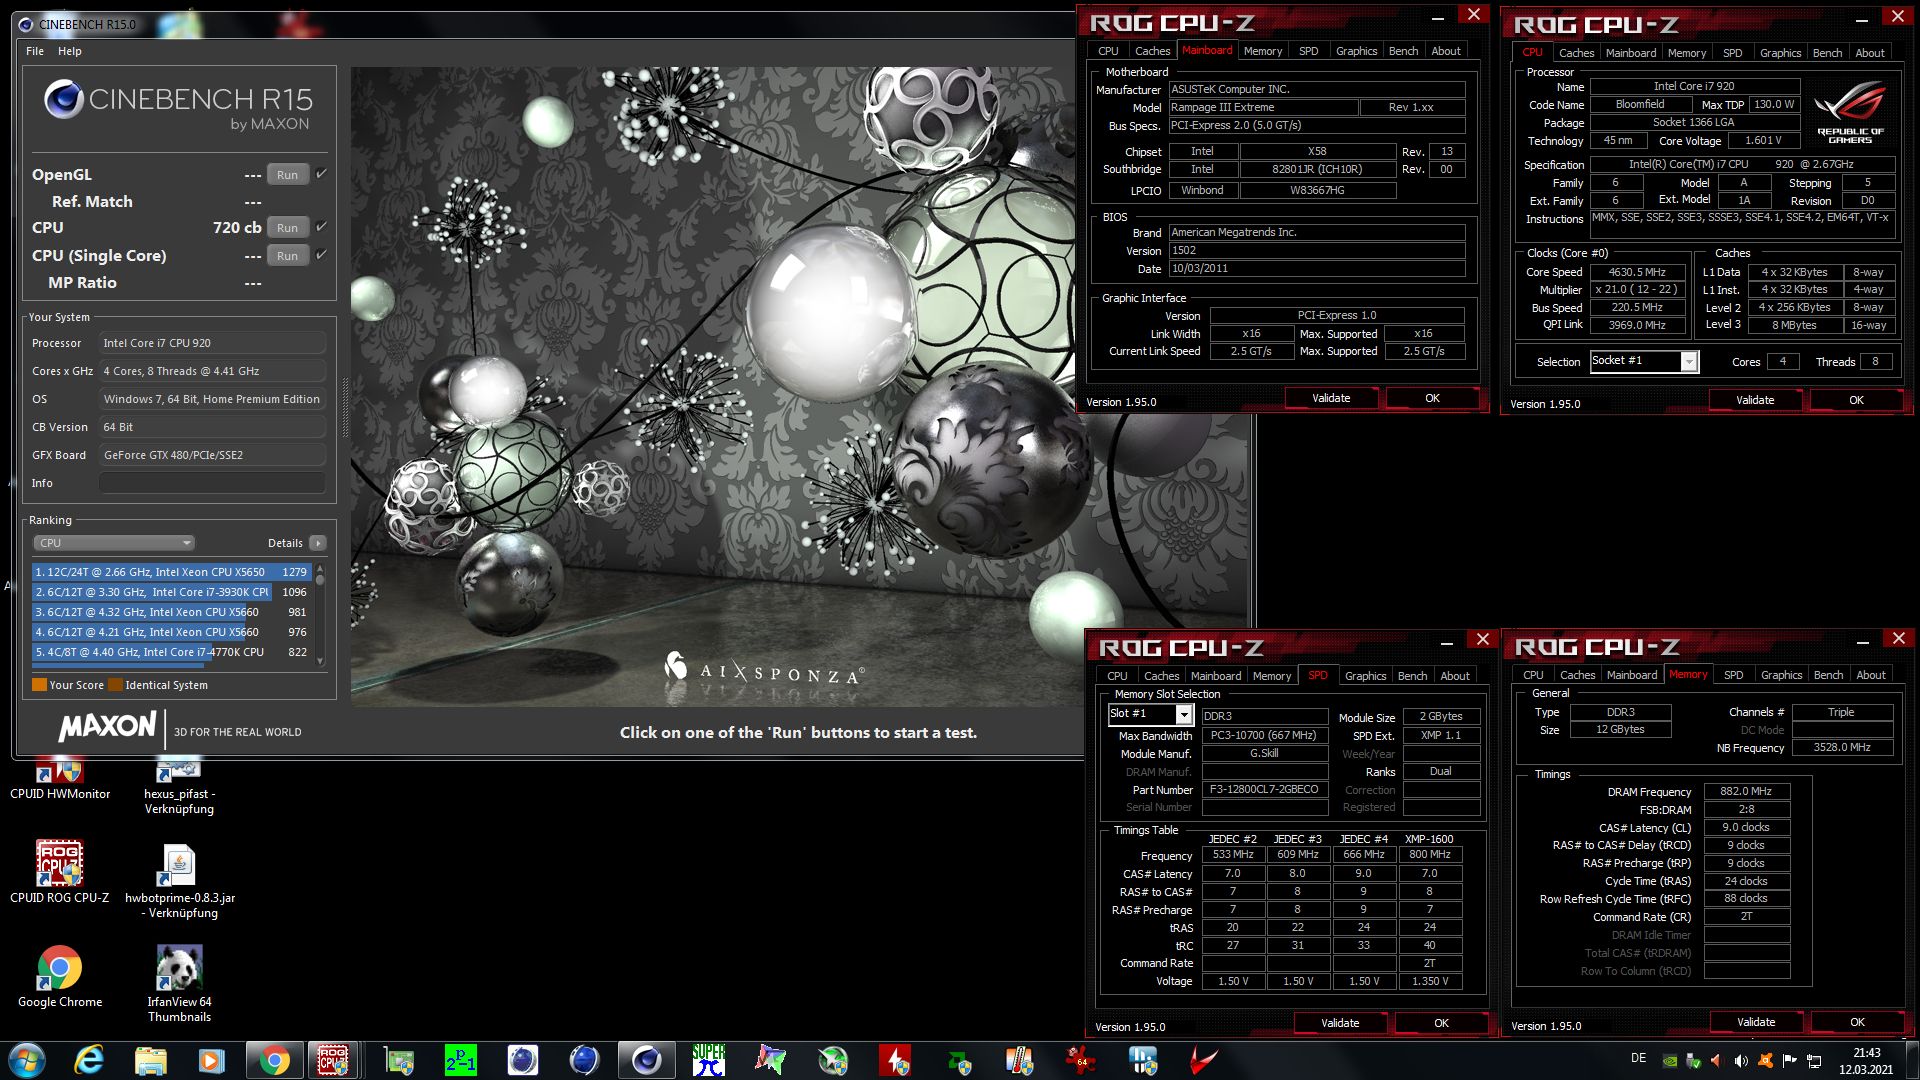
Task: Open the Help menu in Cinebench
Action: tap(70, 51)
